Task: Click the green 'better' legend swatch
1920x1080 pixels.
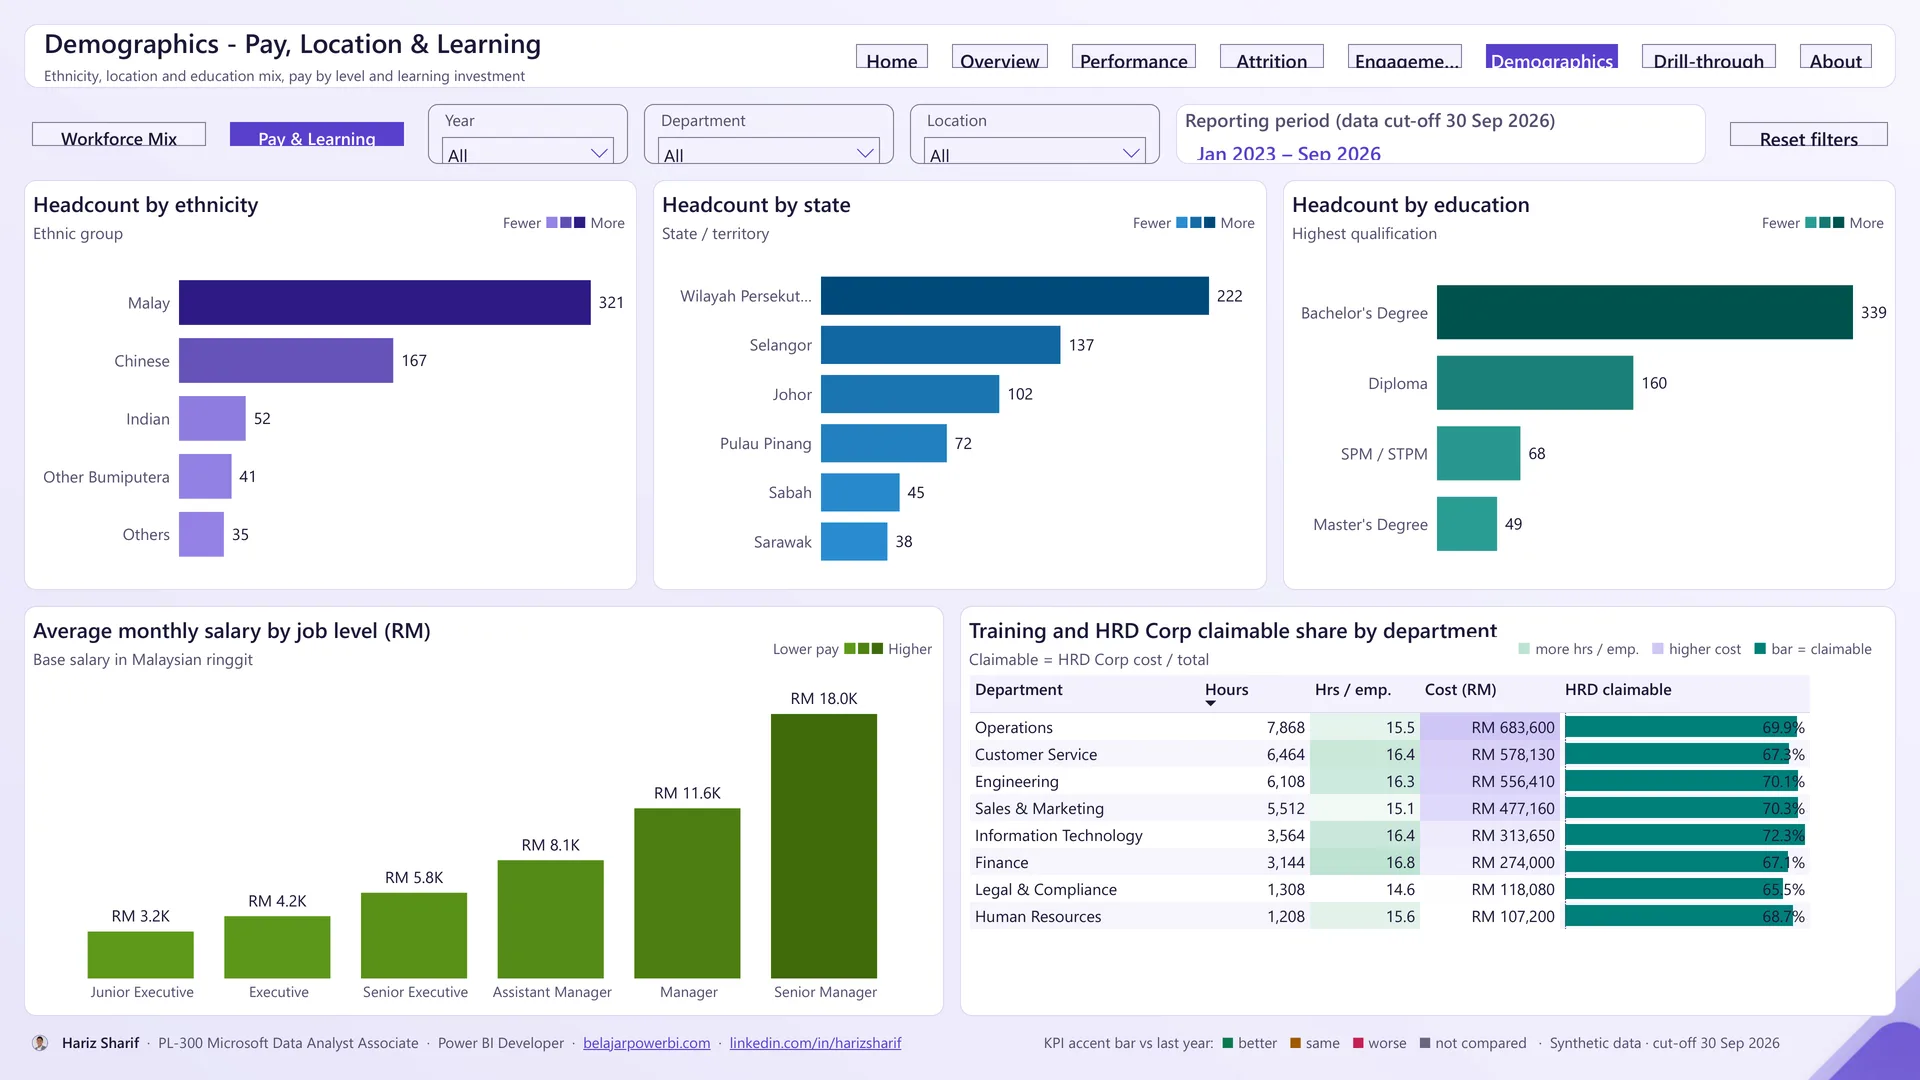Action: tap(1228, 1043)
